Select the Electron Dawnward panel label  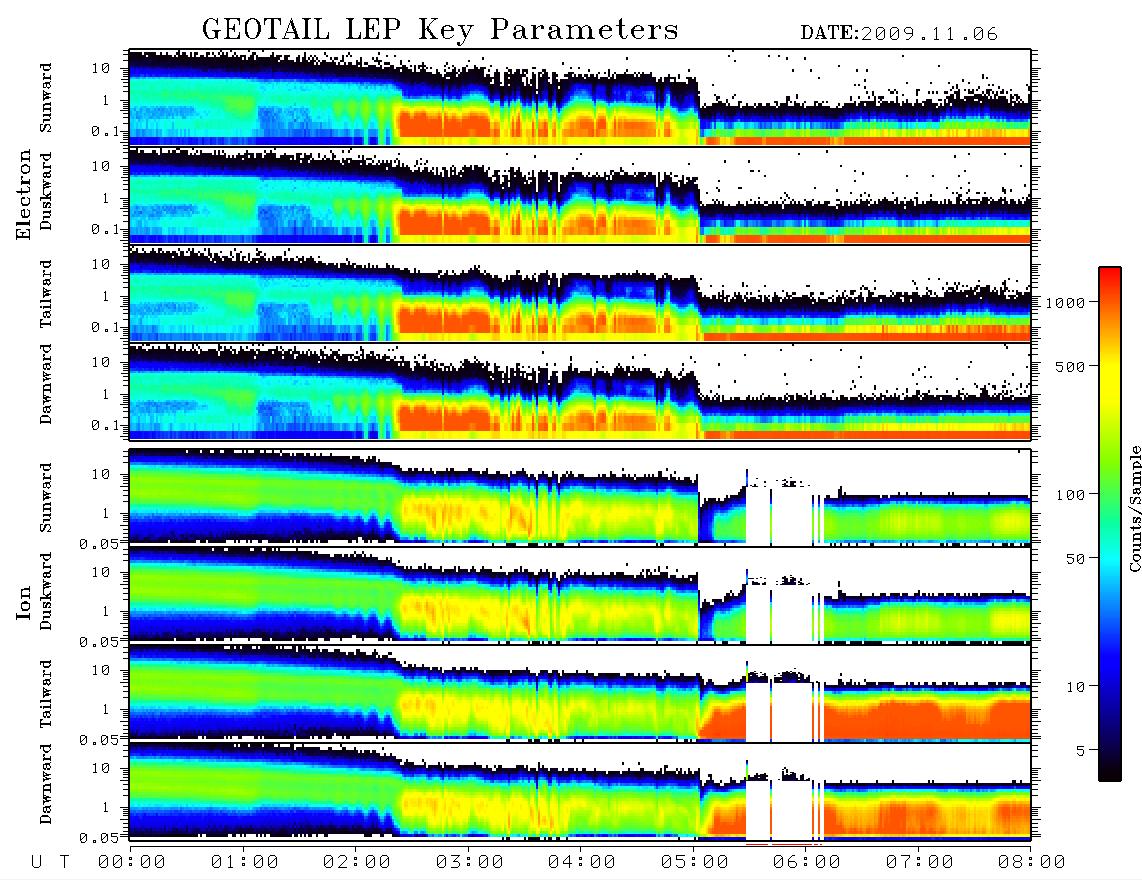pos(46,385)
